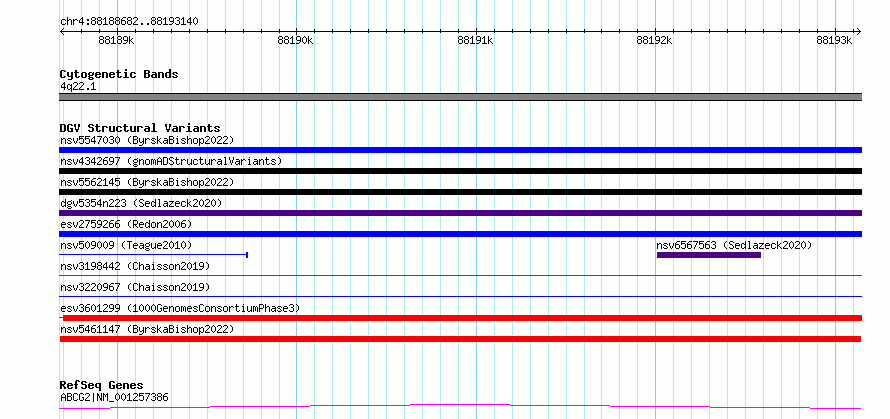The image size is (890, 419).
Task: Click the short blue nsv509009 variant line
Action: tap(153, 255)
